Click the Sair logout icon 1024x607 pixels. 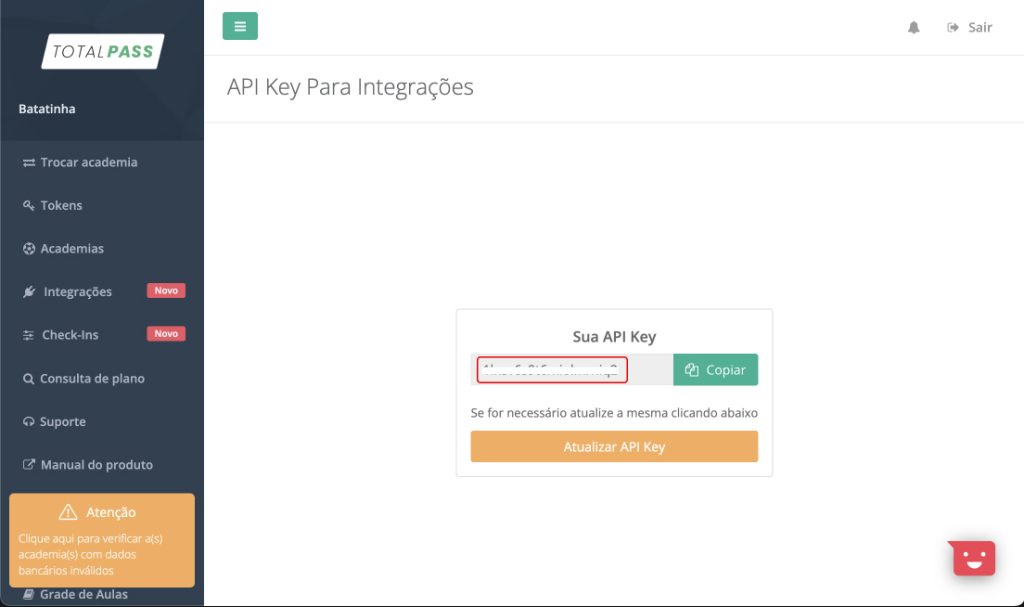coord(953,27)
